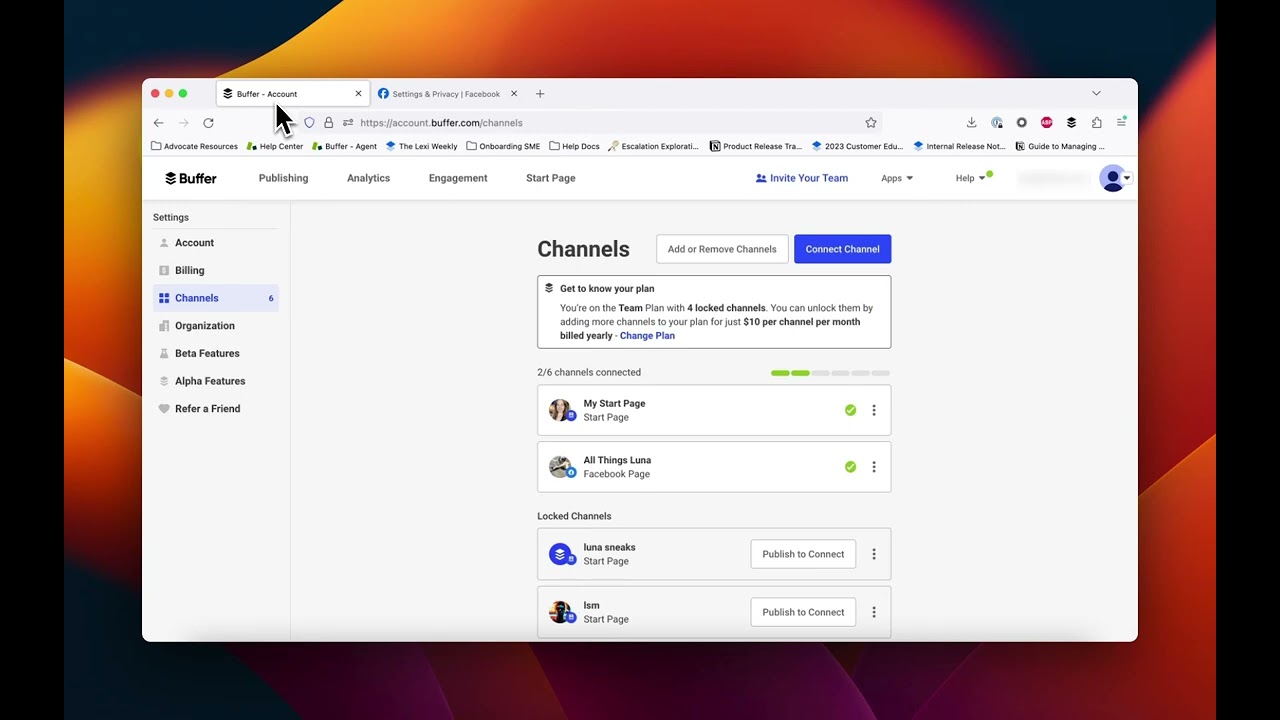Open the list all tabs chevron
The height and width of the screenshot is (720, 1280).
[1096, 94]
